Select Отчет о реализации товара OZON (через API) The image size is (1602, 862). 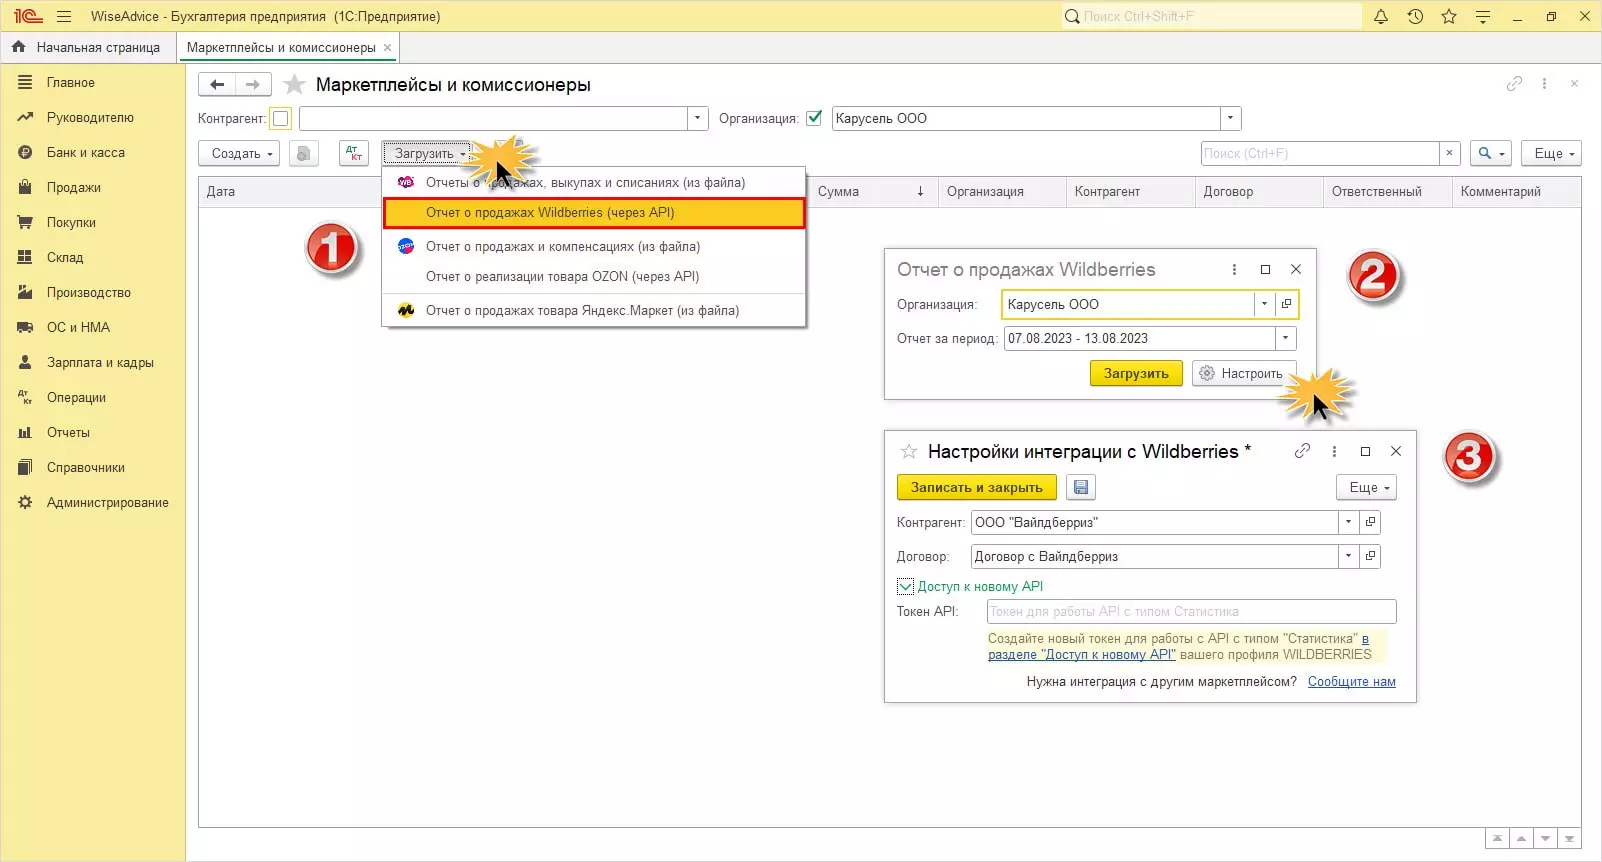[594, 277]
